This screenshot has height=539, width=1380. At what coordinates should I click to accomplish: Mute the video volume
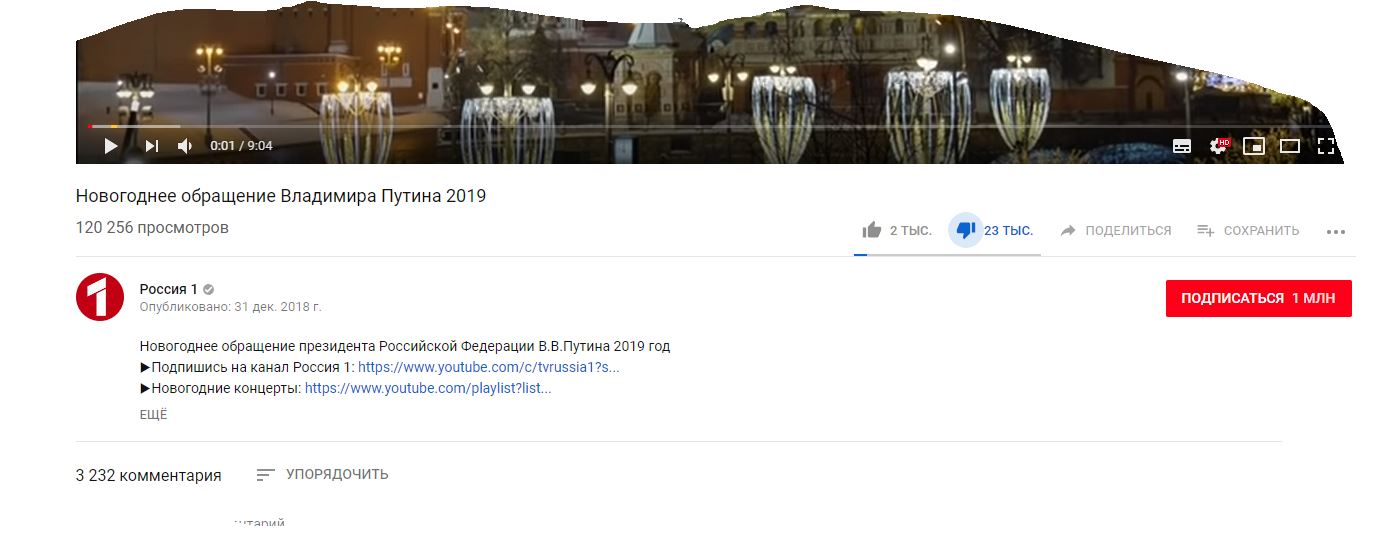185,146
